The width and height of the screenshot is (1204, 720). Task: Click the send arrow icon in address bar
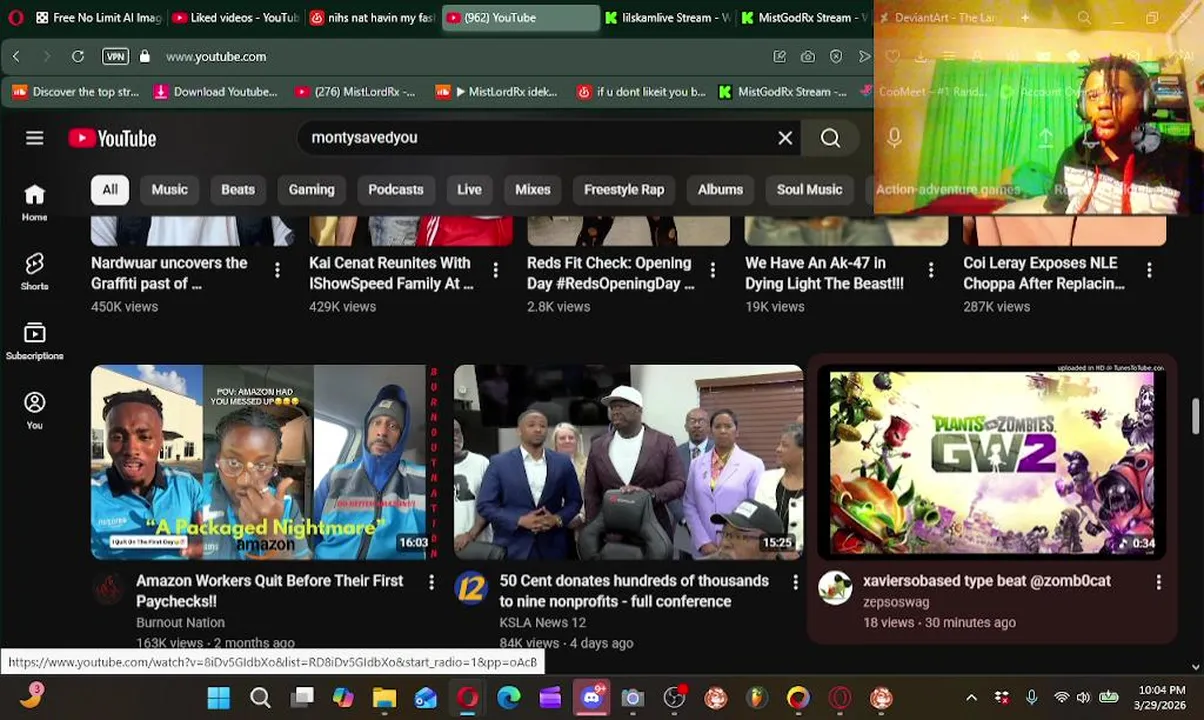coord(864,57)
